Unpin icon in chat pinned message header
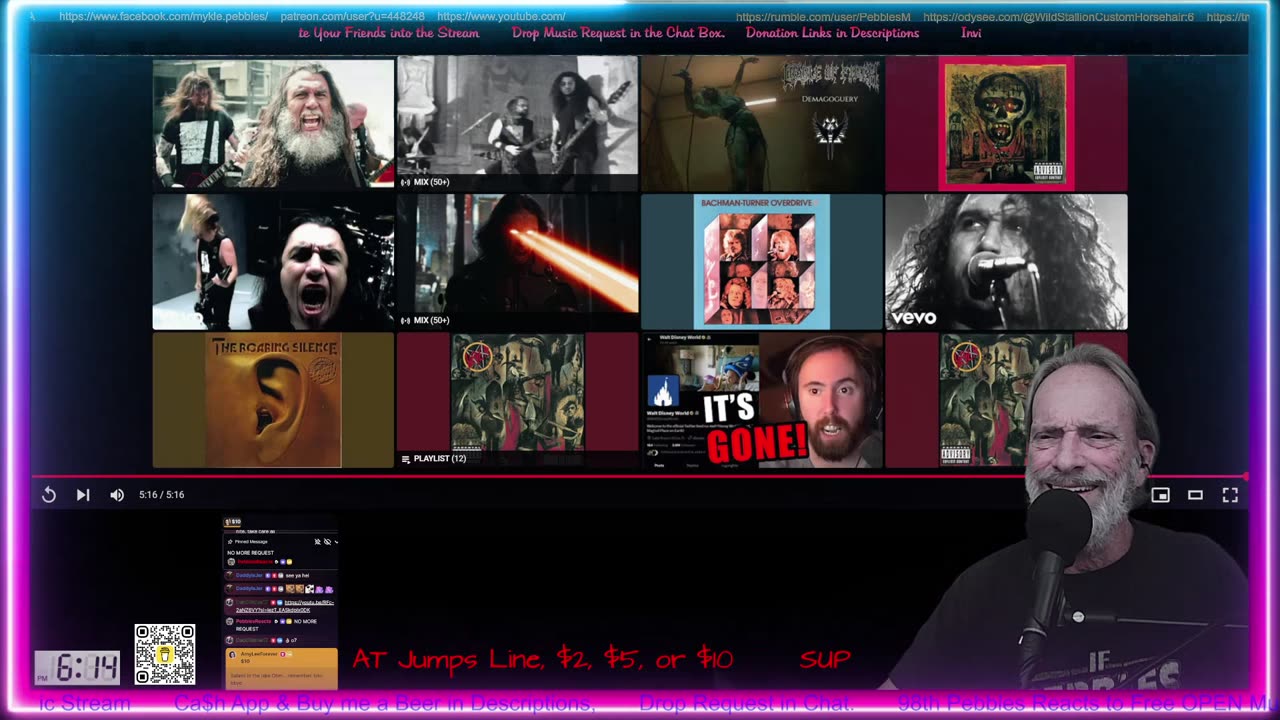 coord(318,542)
